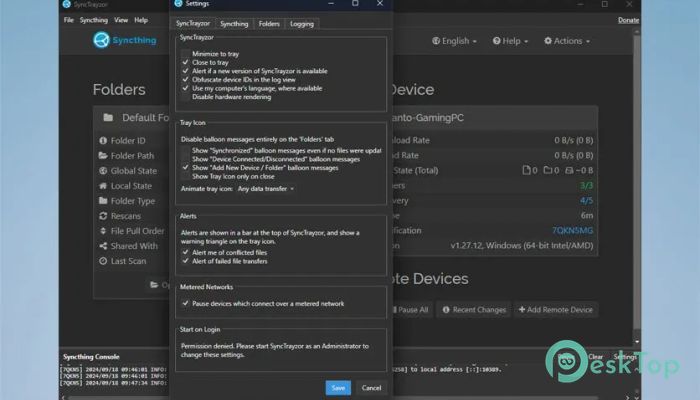Click the file count icon in State row
700x400 pixels.
(x=526, y=170)
